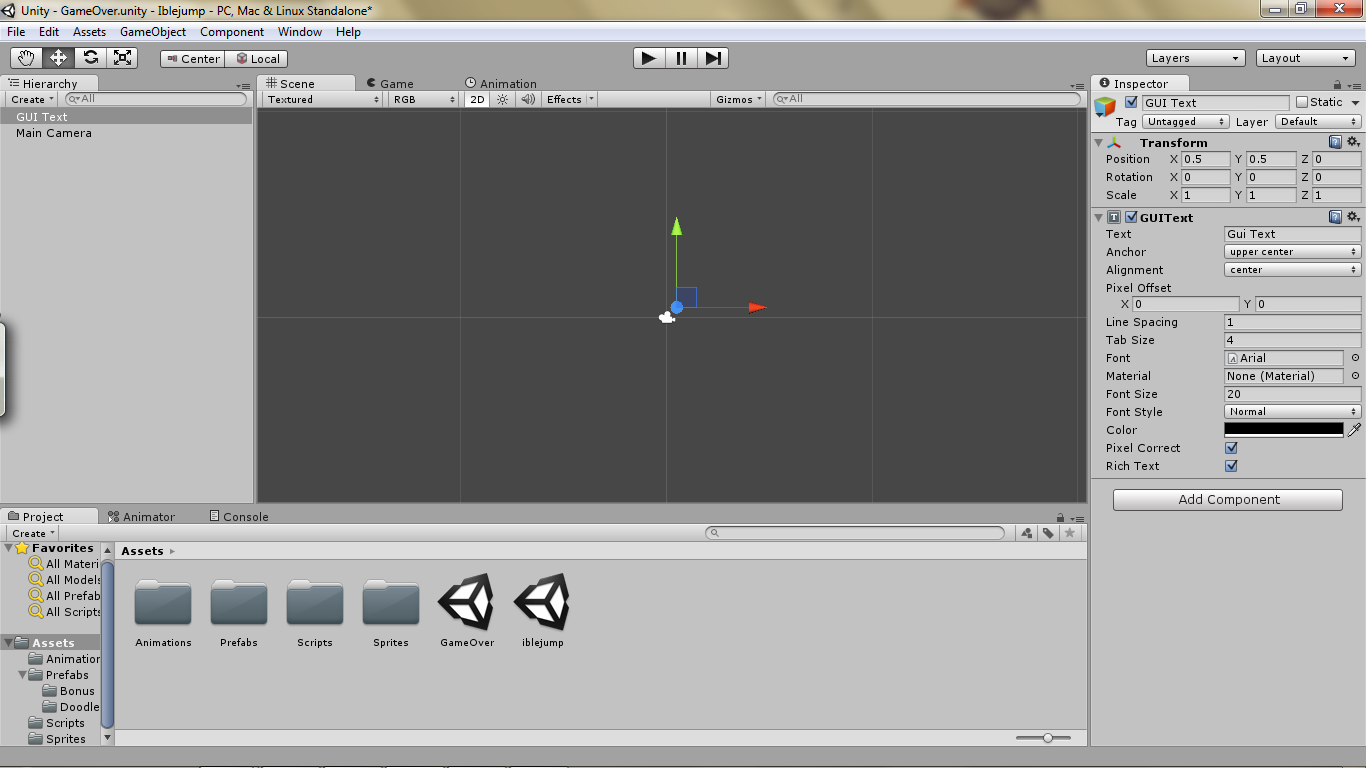Image resolution: width=1366 pixels, height=768 pixels.
Task: Start the game with the Play button
Action: click(649, 58)
